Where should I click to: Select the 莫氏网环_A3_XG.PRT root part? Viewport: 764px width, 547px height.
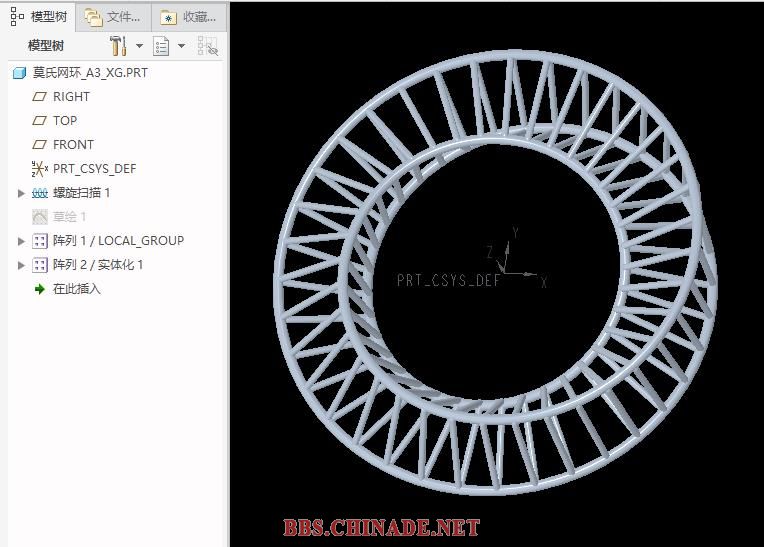pyautogui.click(x=90, y=73)
